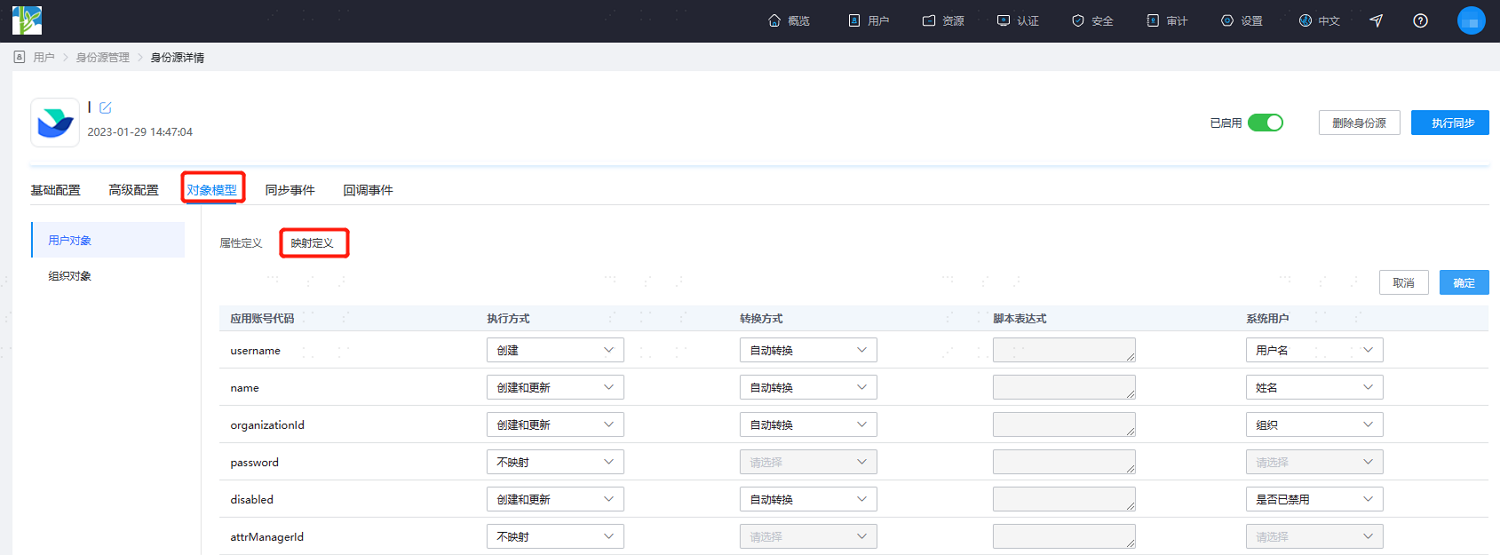
Task: Click the edit pencil icon beside identity source name
Action: coord(105,108)
